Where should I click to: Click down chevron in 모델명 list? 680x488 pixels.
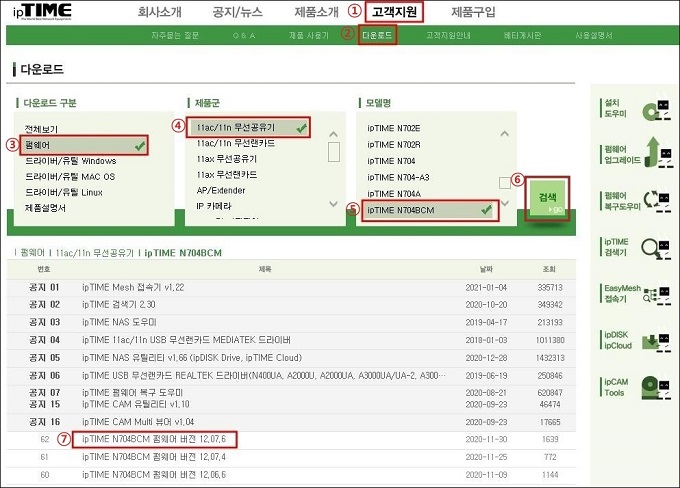click(x=505, y=203)
